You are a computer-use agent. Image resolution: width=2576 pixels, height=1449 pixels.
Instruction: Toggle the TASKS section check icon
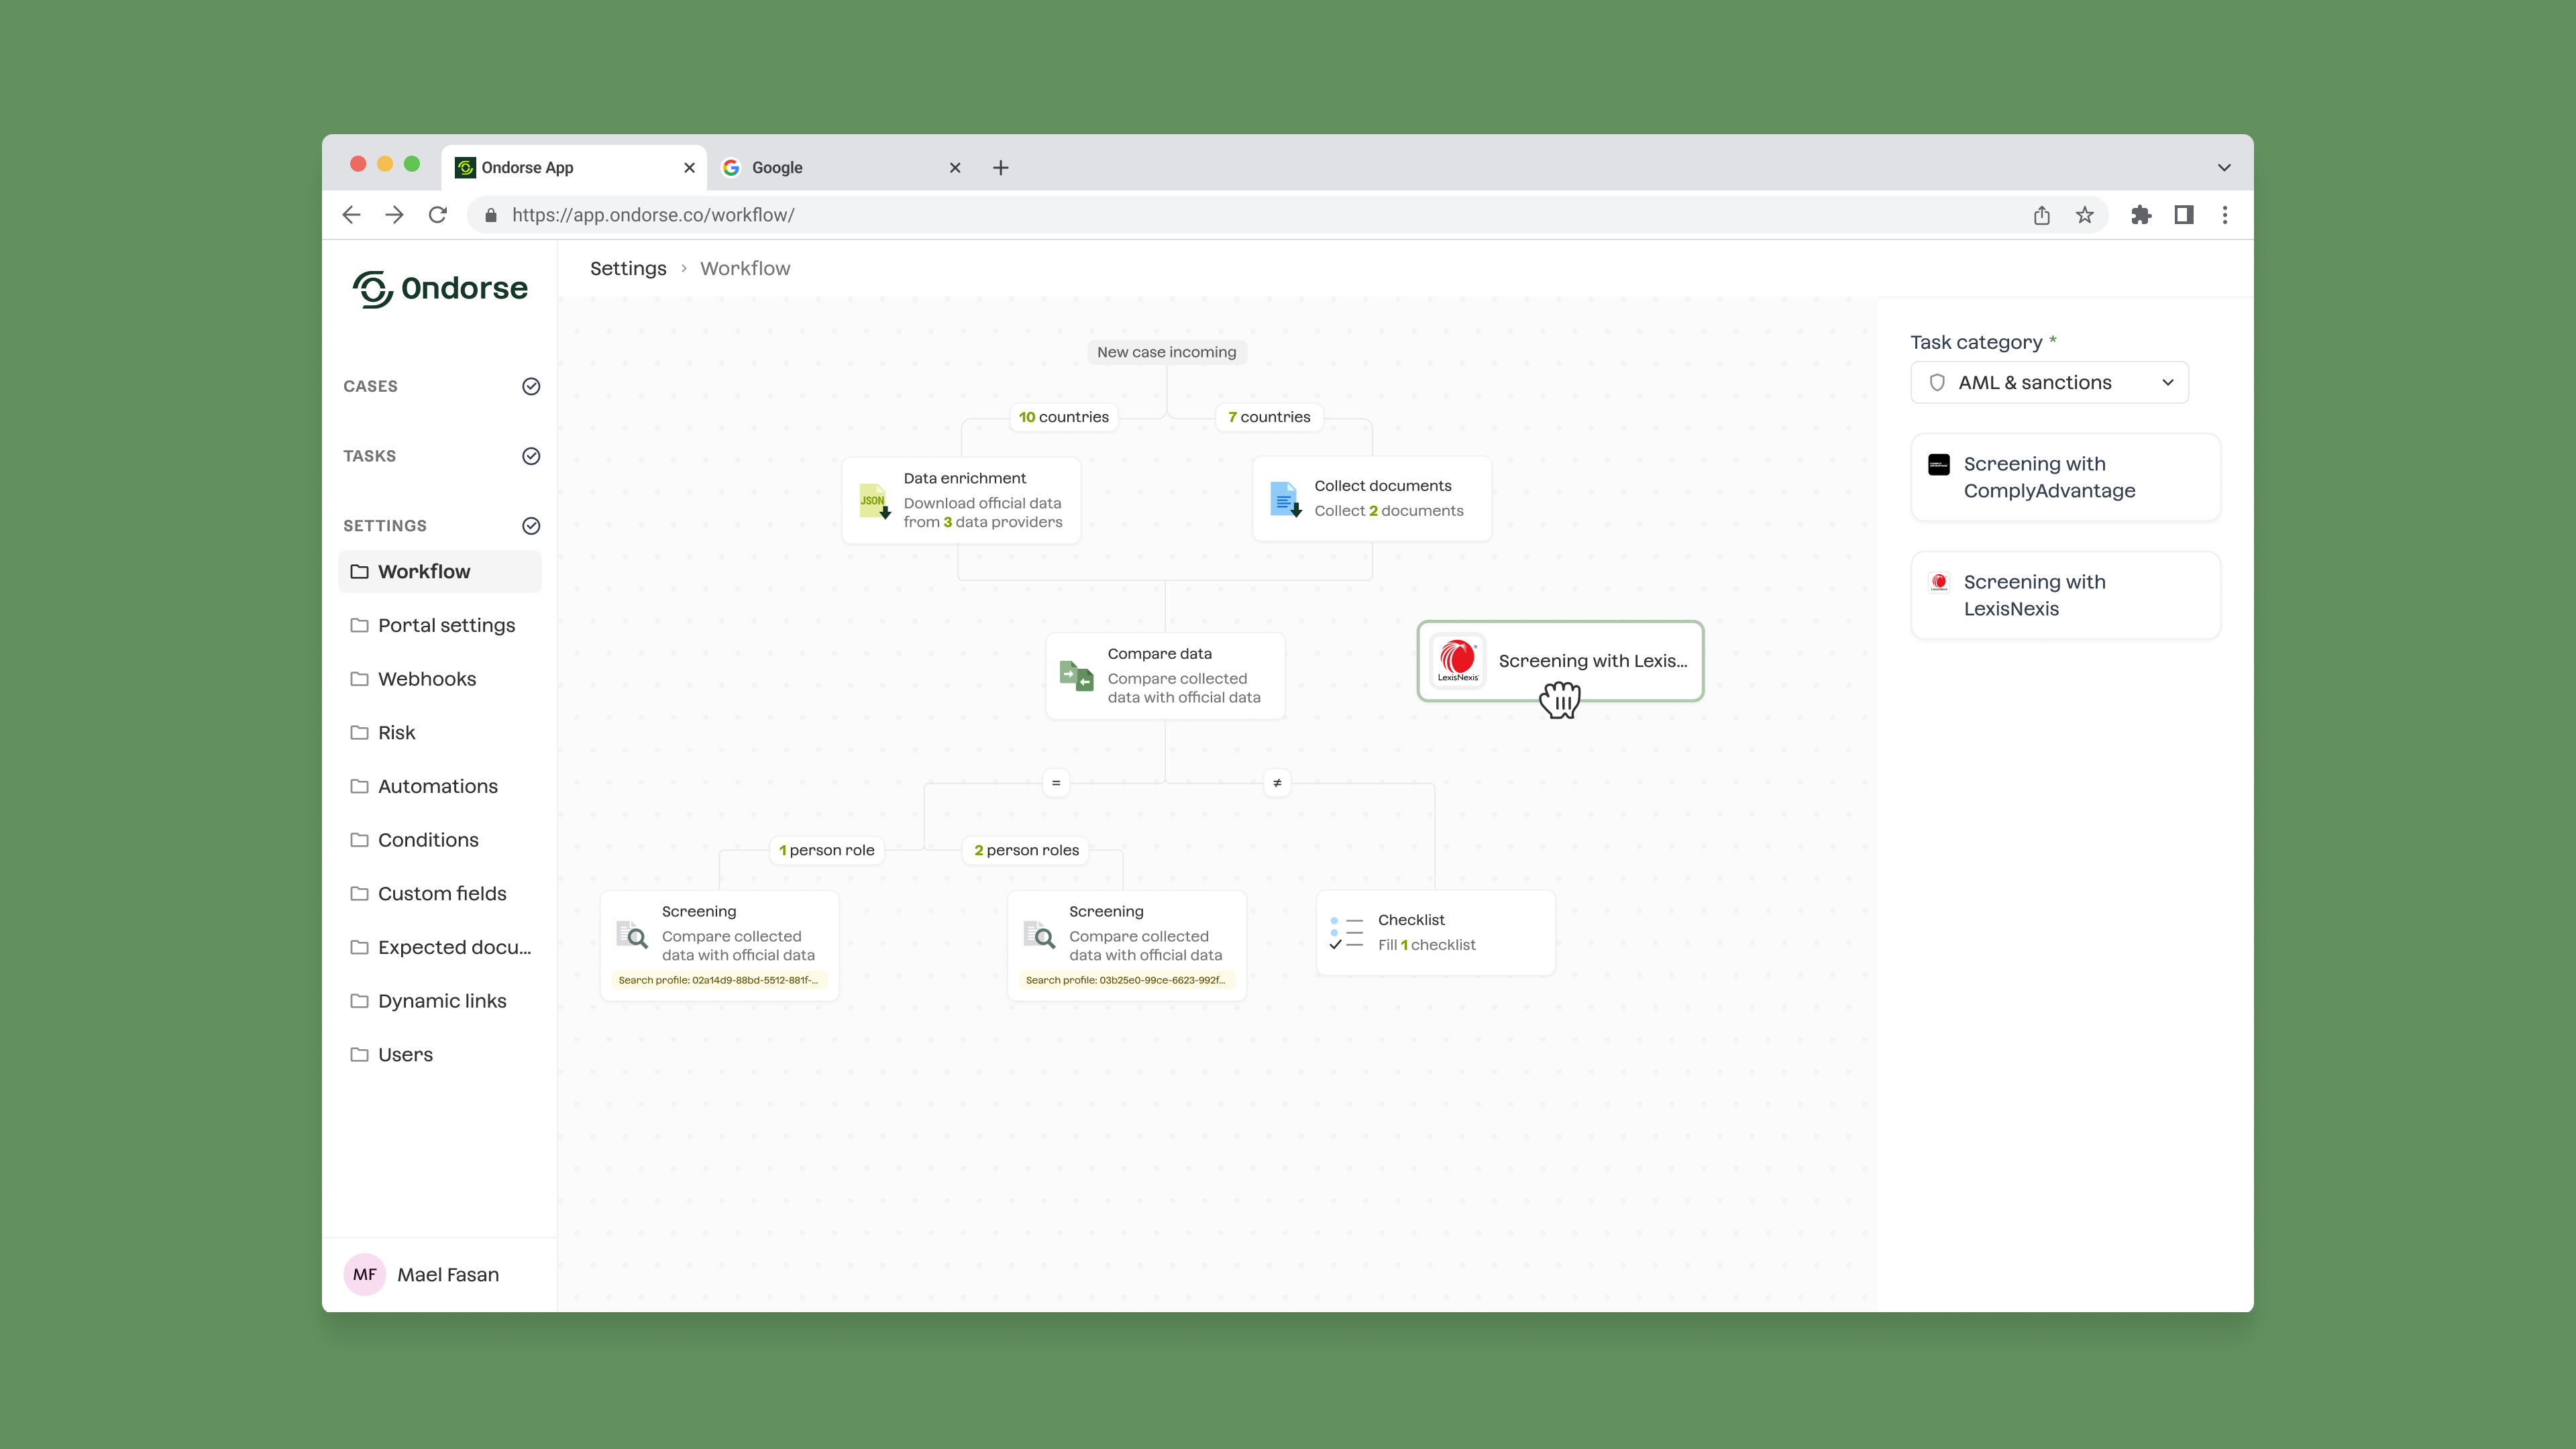pos(531,456)
